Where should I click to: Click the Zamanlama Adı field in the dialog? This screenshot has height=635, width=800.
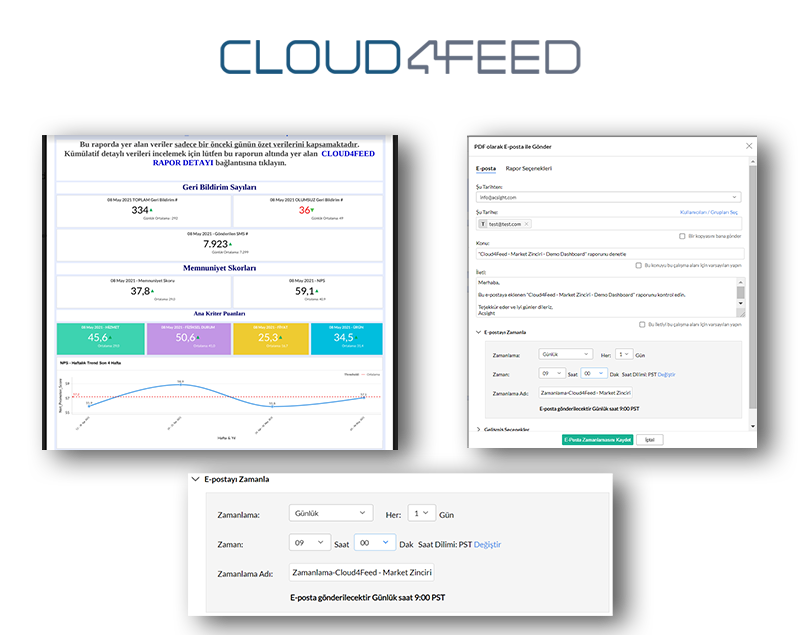tap(586, 393)
